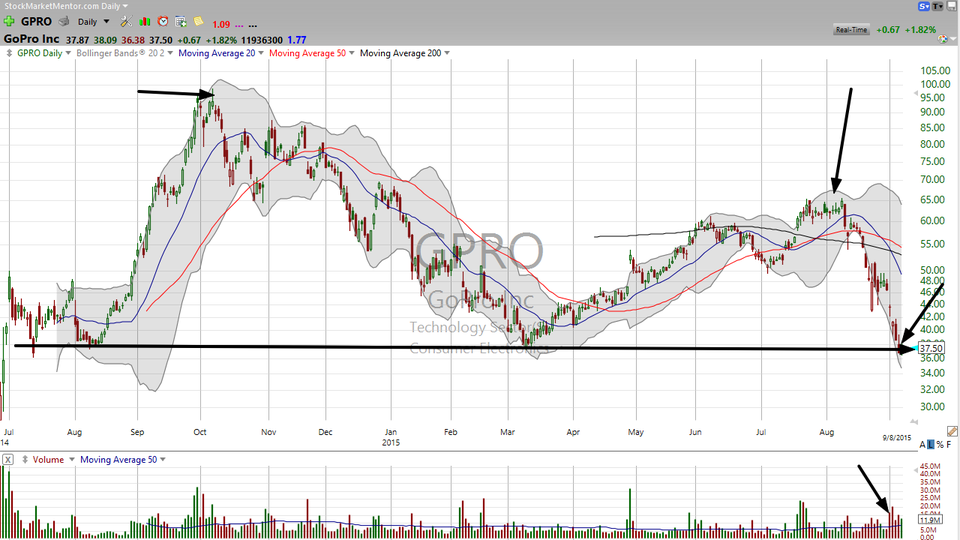Click the +1.82% change next to Real-Time

click(x=921, y=29)
